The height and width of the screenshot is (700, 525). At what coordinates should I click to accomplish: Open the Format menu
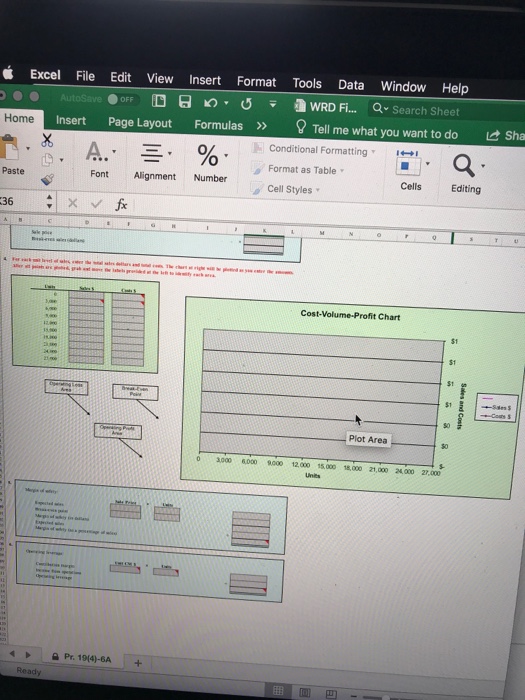tap(256, 82)
